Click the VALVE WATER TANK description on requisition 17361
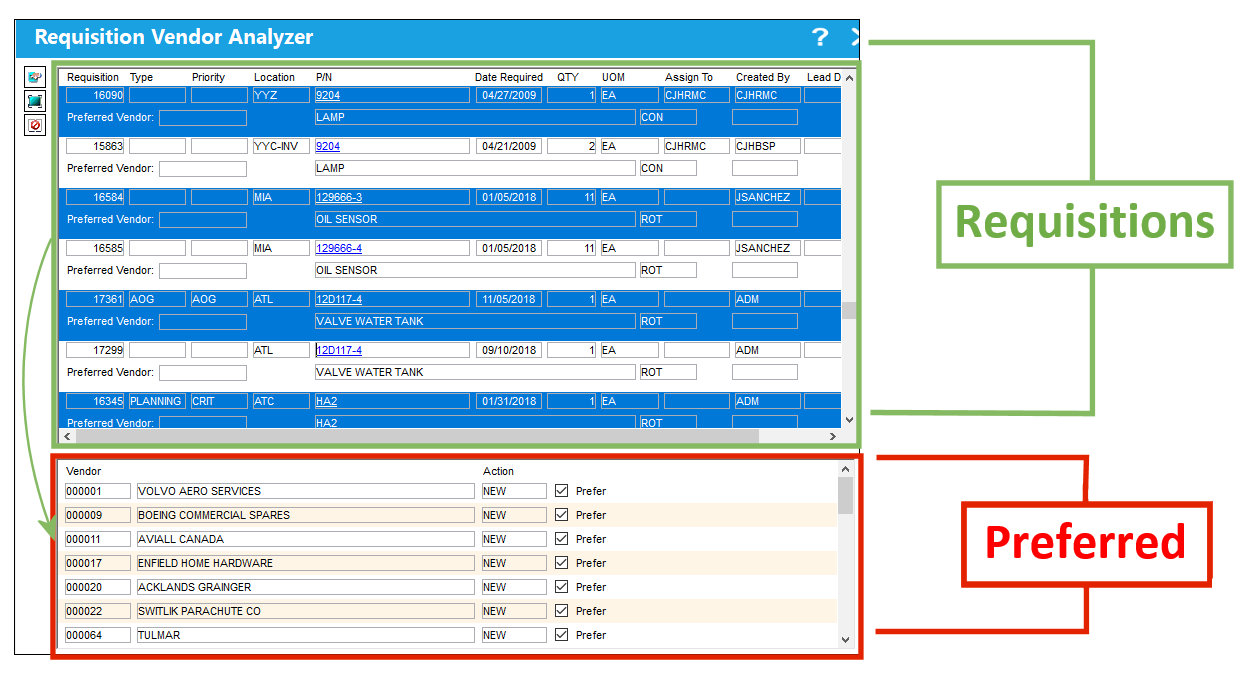The image size is (1234, 681). 475,322
